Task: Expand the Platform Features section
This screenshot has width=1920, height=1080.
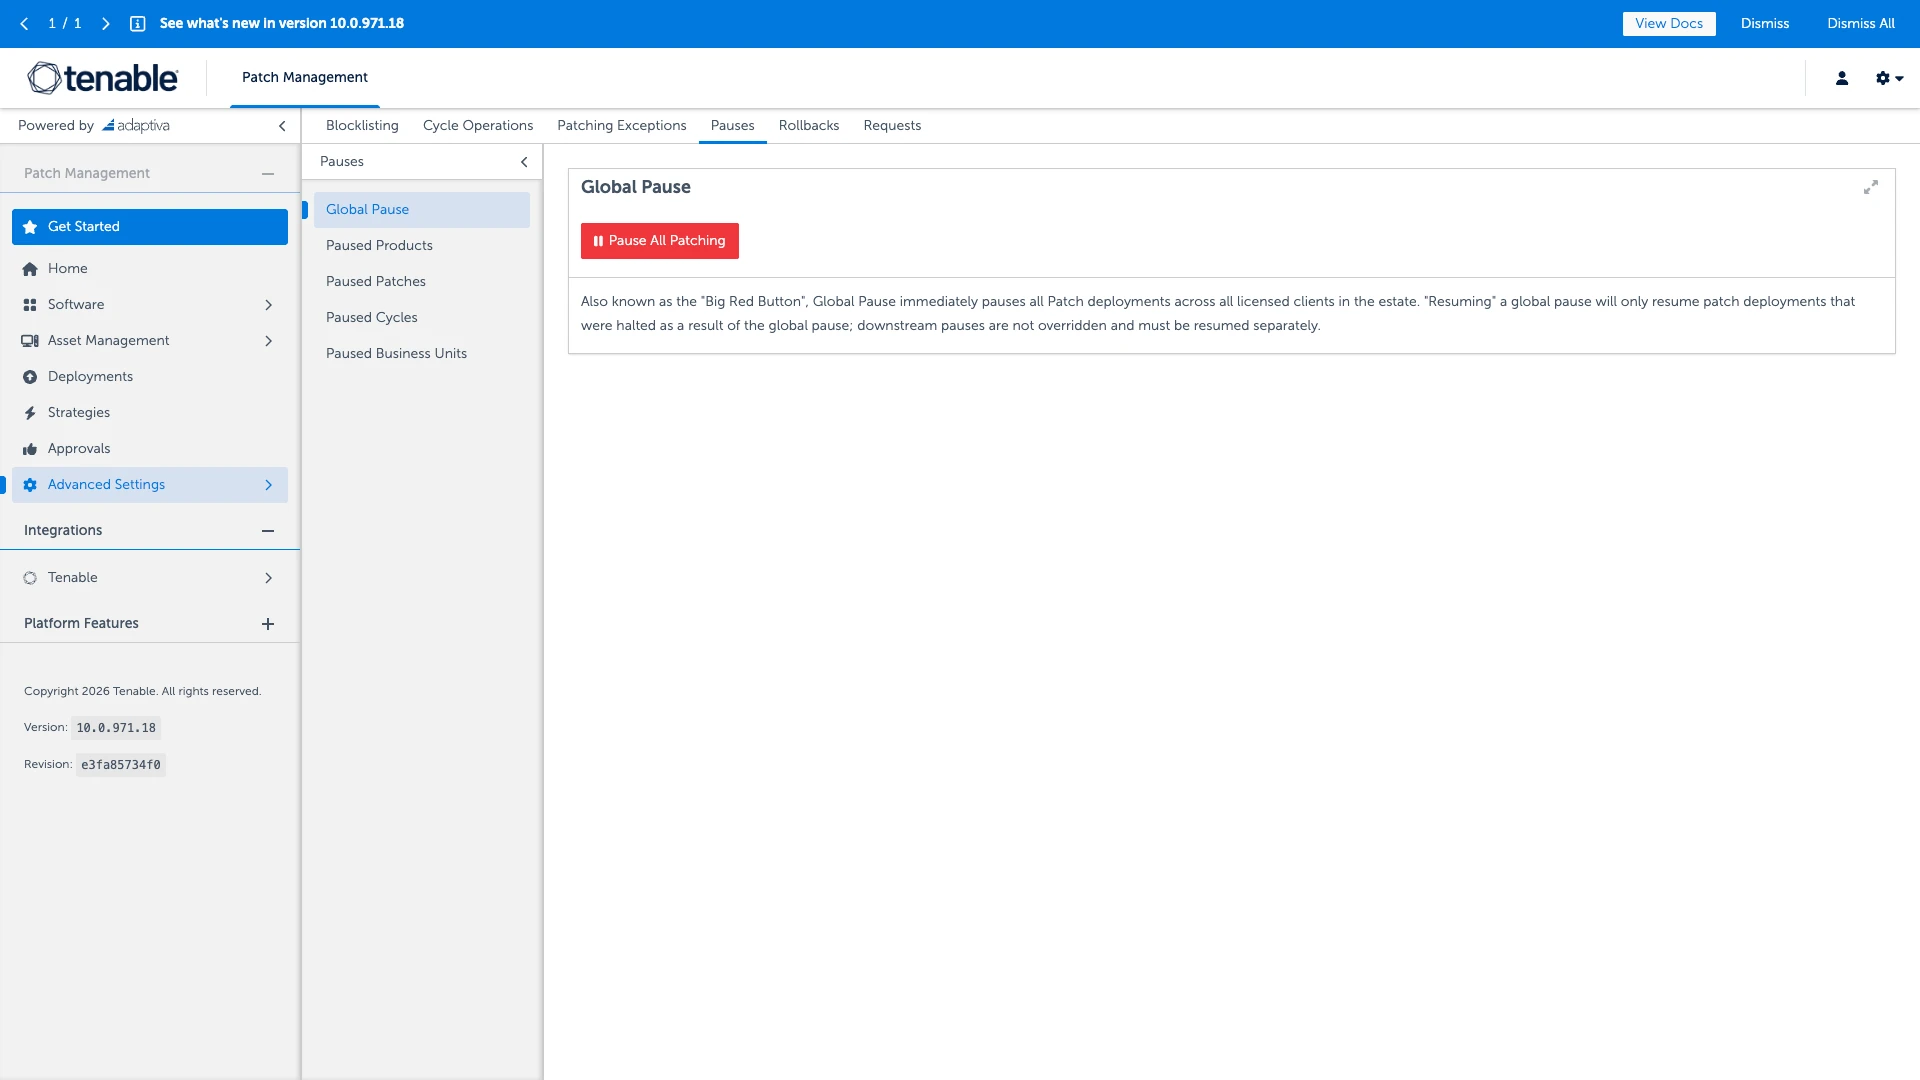Action: (268, 624)
